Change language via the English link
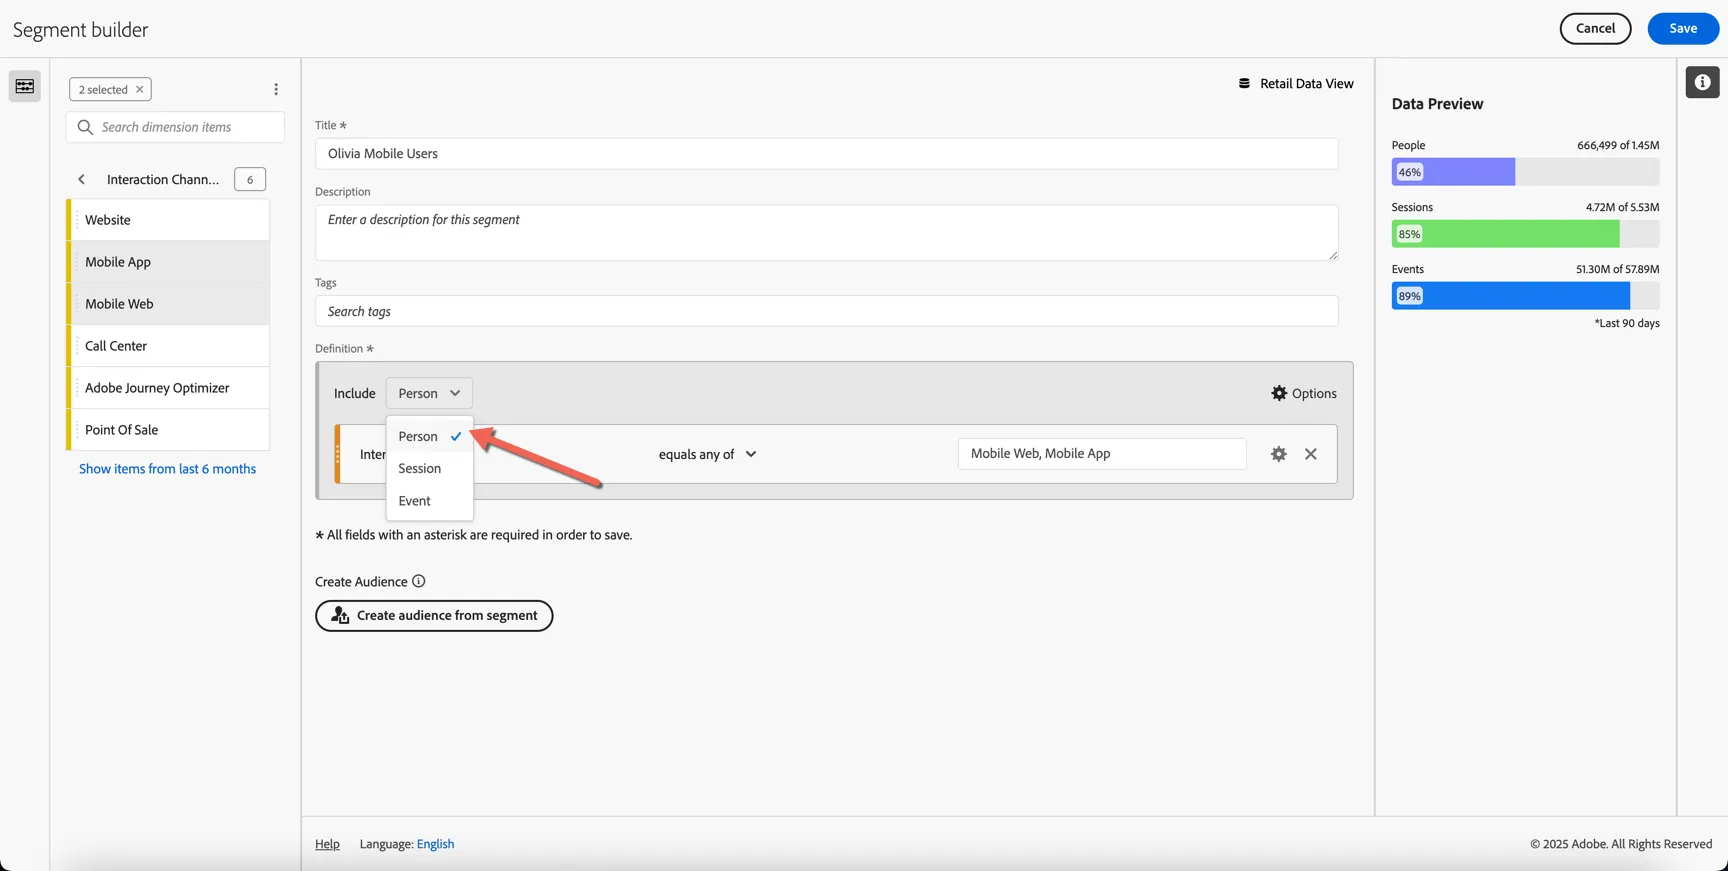This screenshot has height=871, width=1728. point(435,844)
